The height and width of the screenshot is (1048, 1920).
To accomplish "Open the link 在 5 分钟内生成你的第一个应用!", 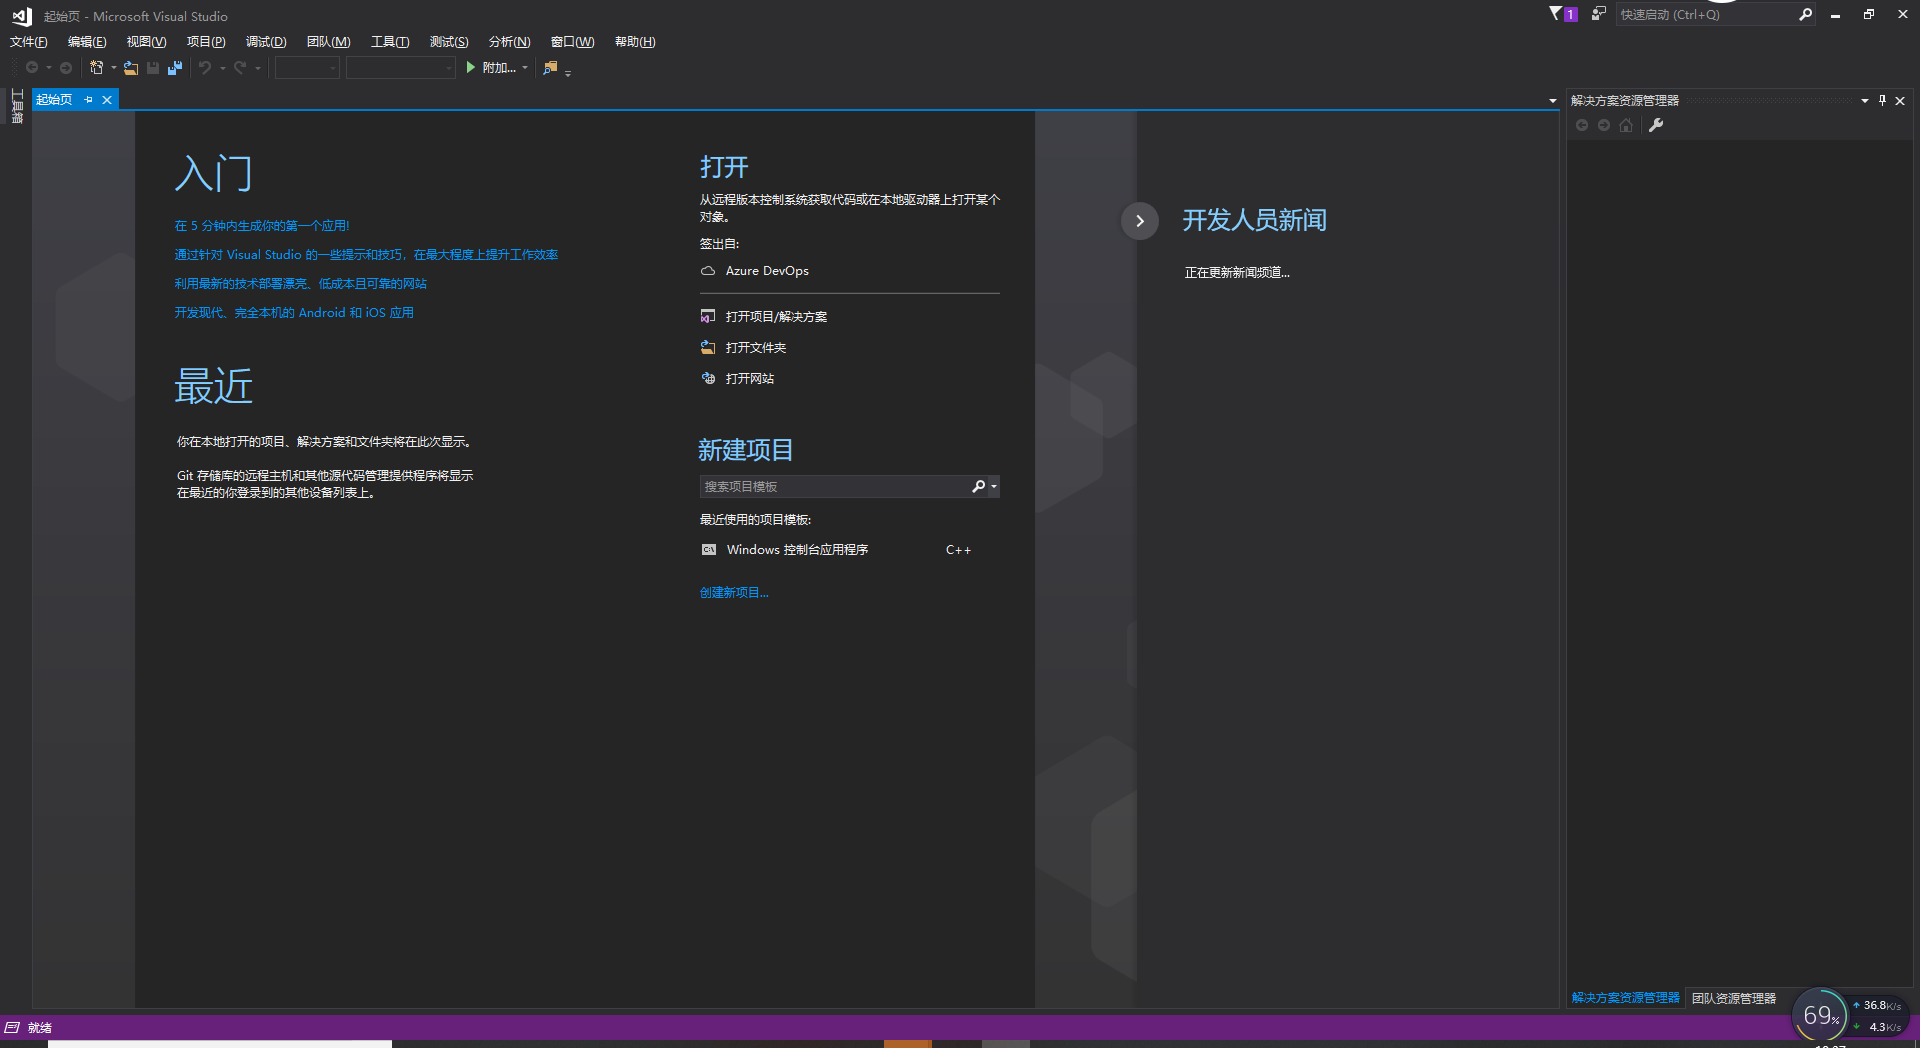I will click(262, 226).
